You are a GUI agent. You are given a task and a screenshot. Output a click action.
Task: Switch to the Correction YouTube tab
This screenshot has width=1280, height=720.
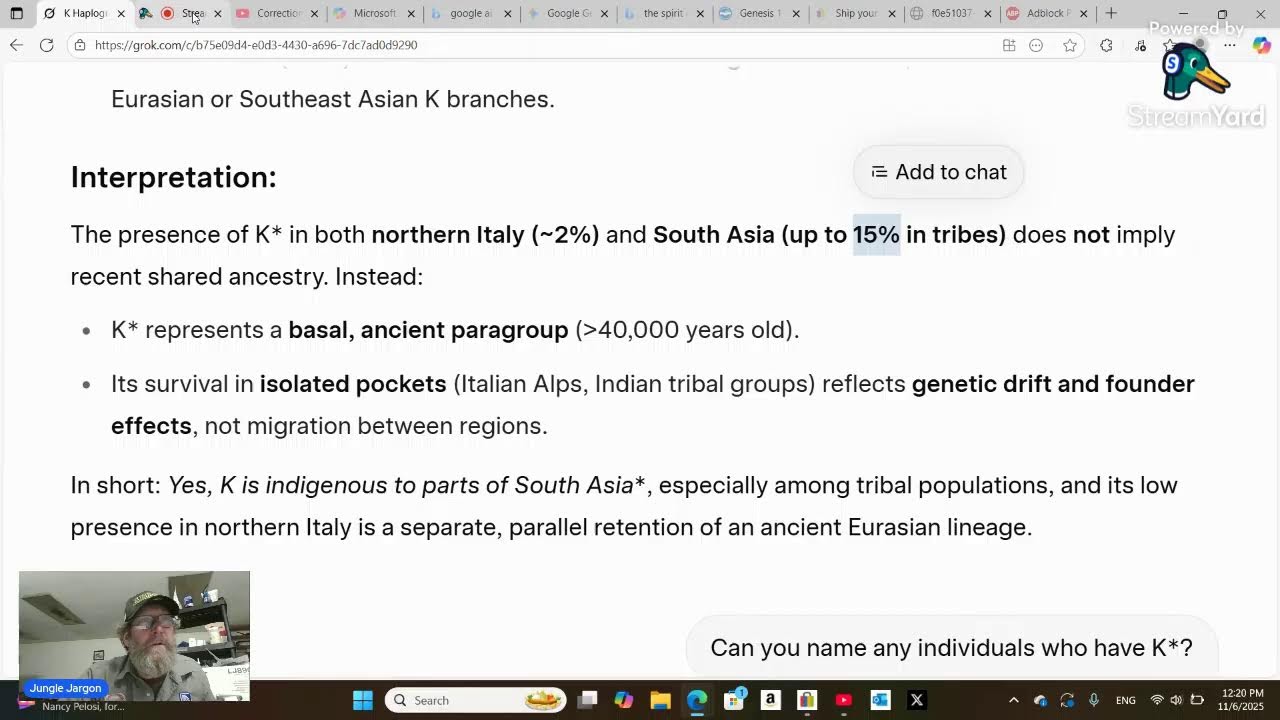pyautogui.click(x=278, y=13)
